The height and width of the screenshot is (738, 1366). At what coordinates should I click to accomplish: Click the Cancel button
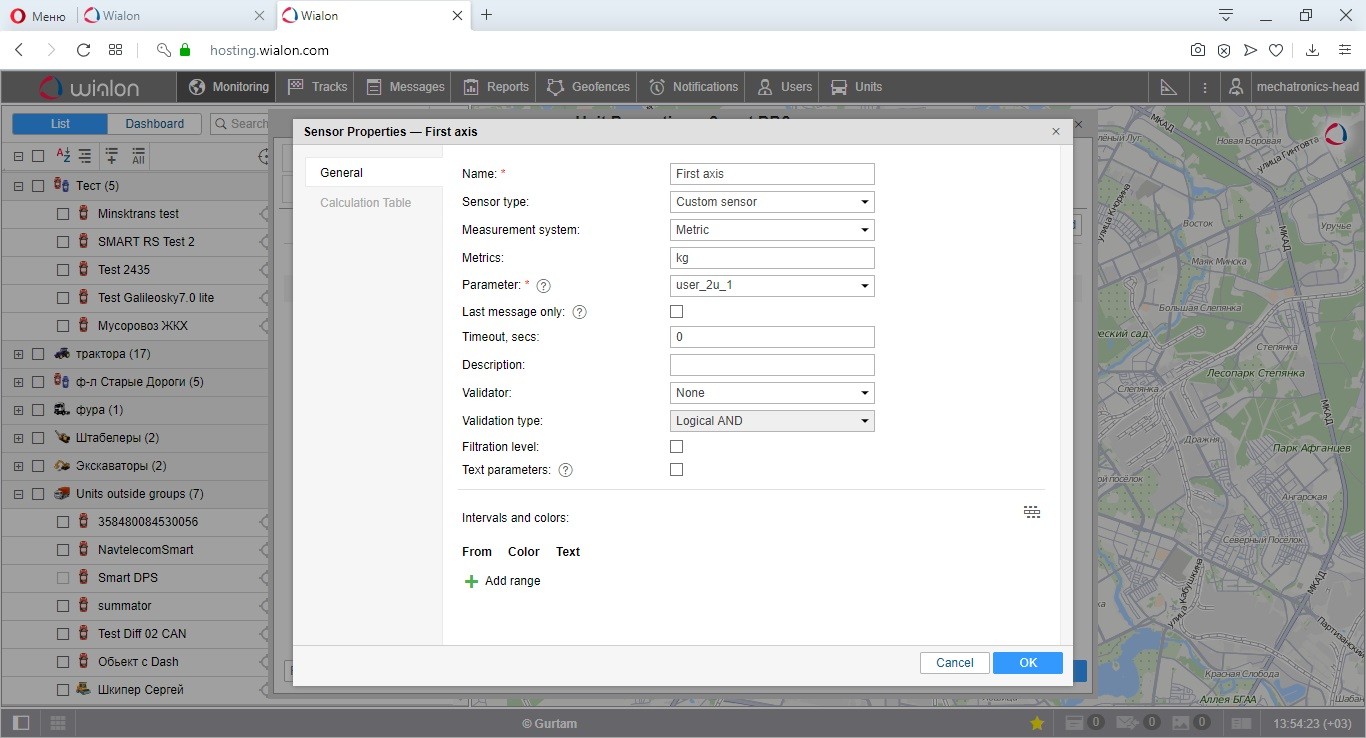(954, 663)
